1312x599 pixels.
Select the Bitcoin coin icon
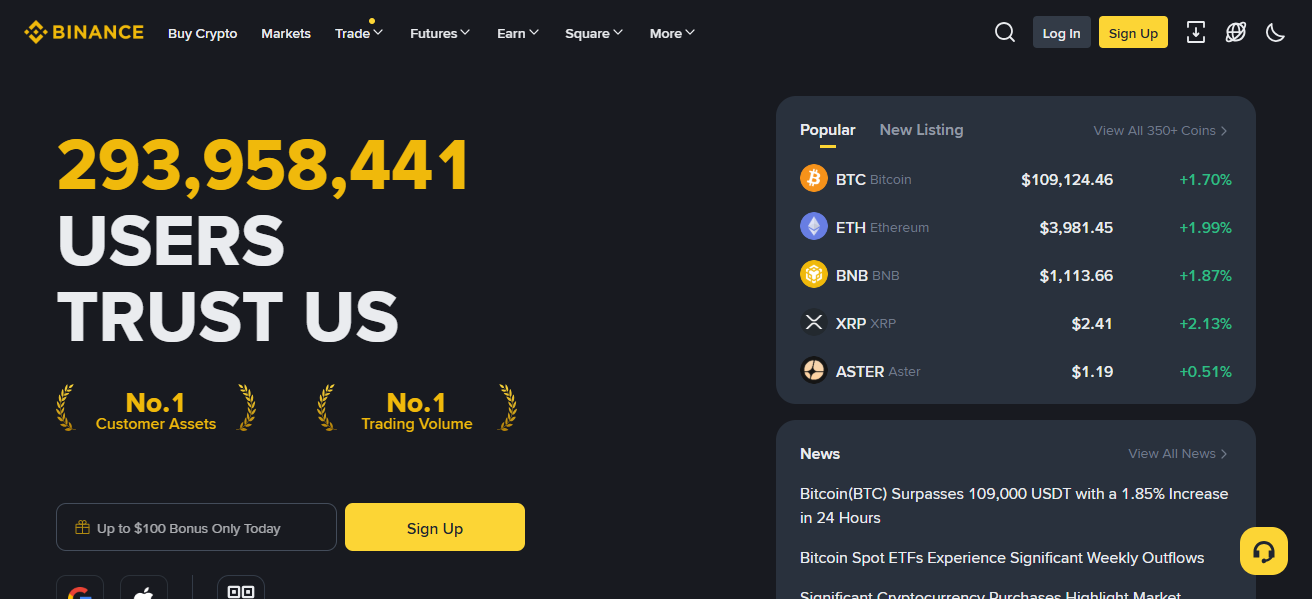click(814, 179)
